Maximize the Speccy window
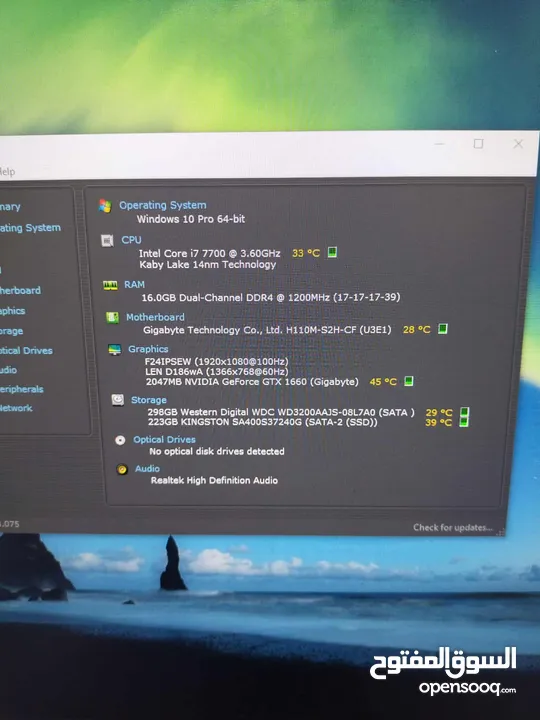 tap(478, 144)
